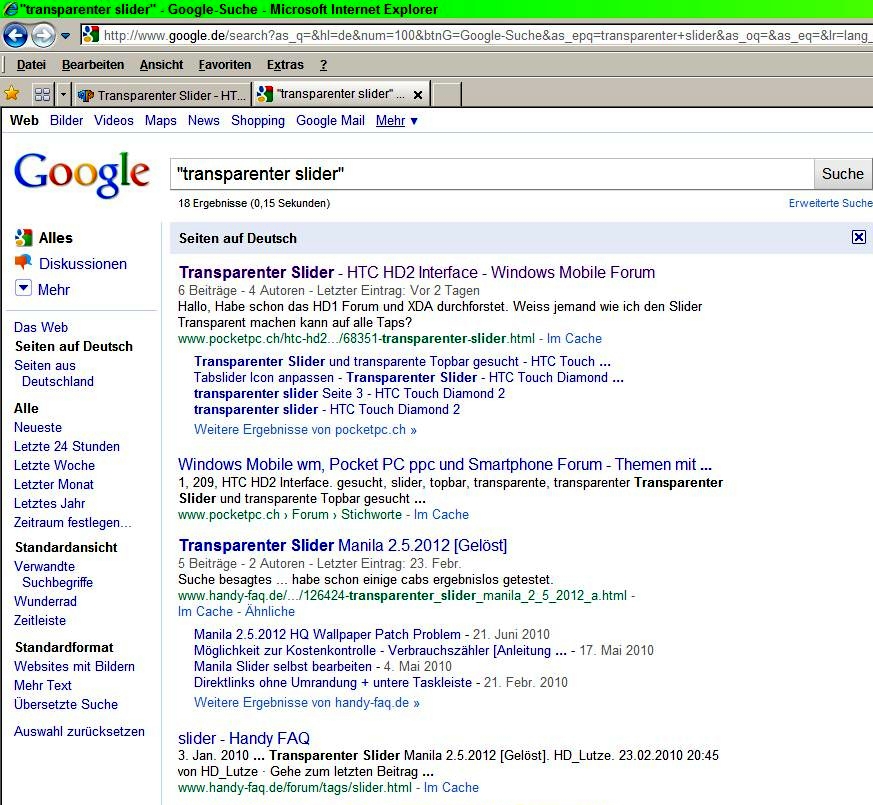Select the Zeitleiste view
This screenshot has width=873, height=805.
click(x=40, y=620)
